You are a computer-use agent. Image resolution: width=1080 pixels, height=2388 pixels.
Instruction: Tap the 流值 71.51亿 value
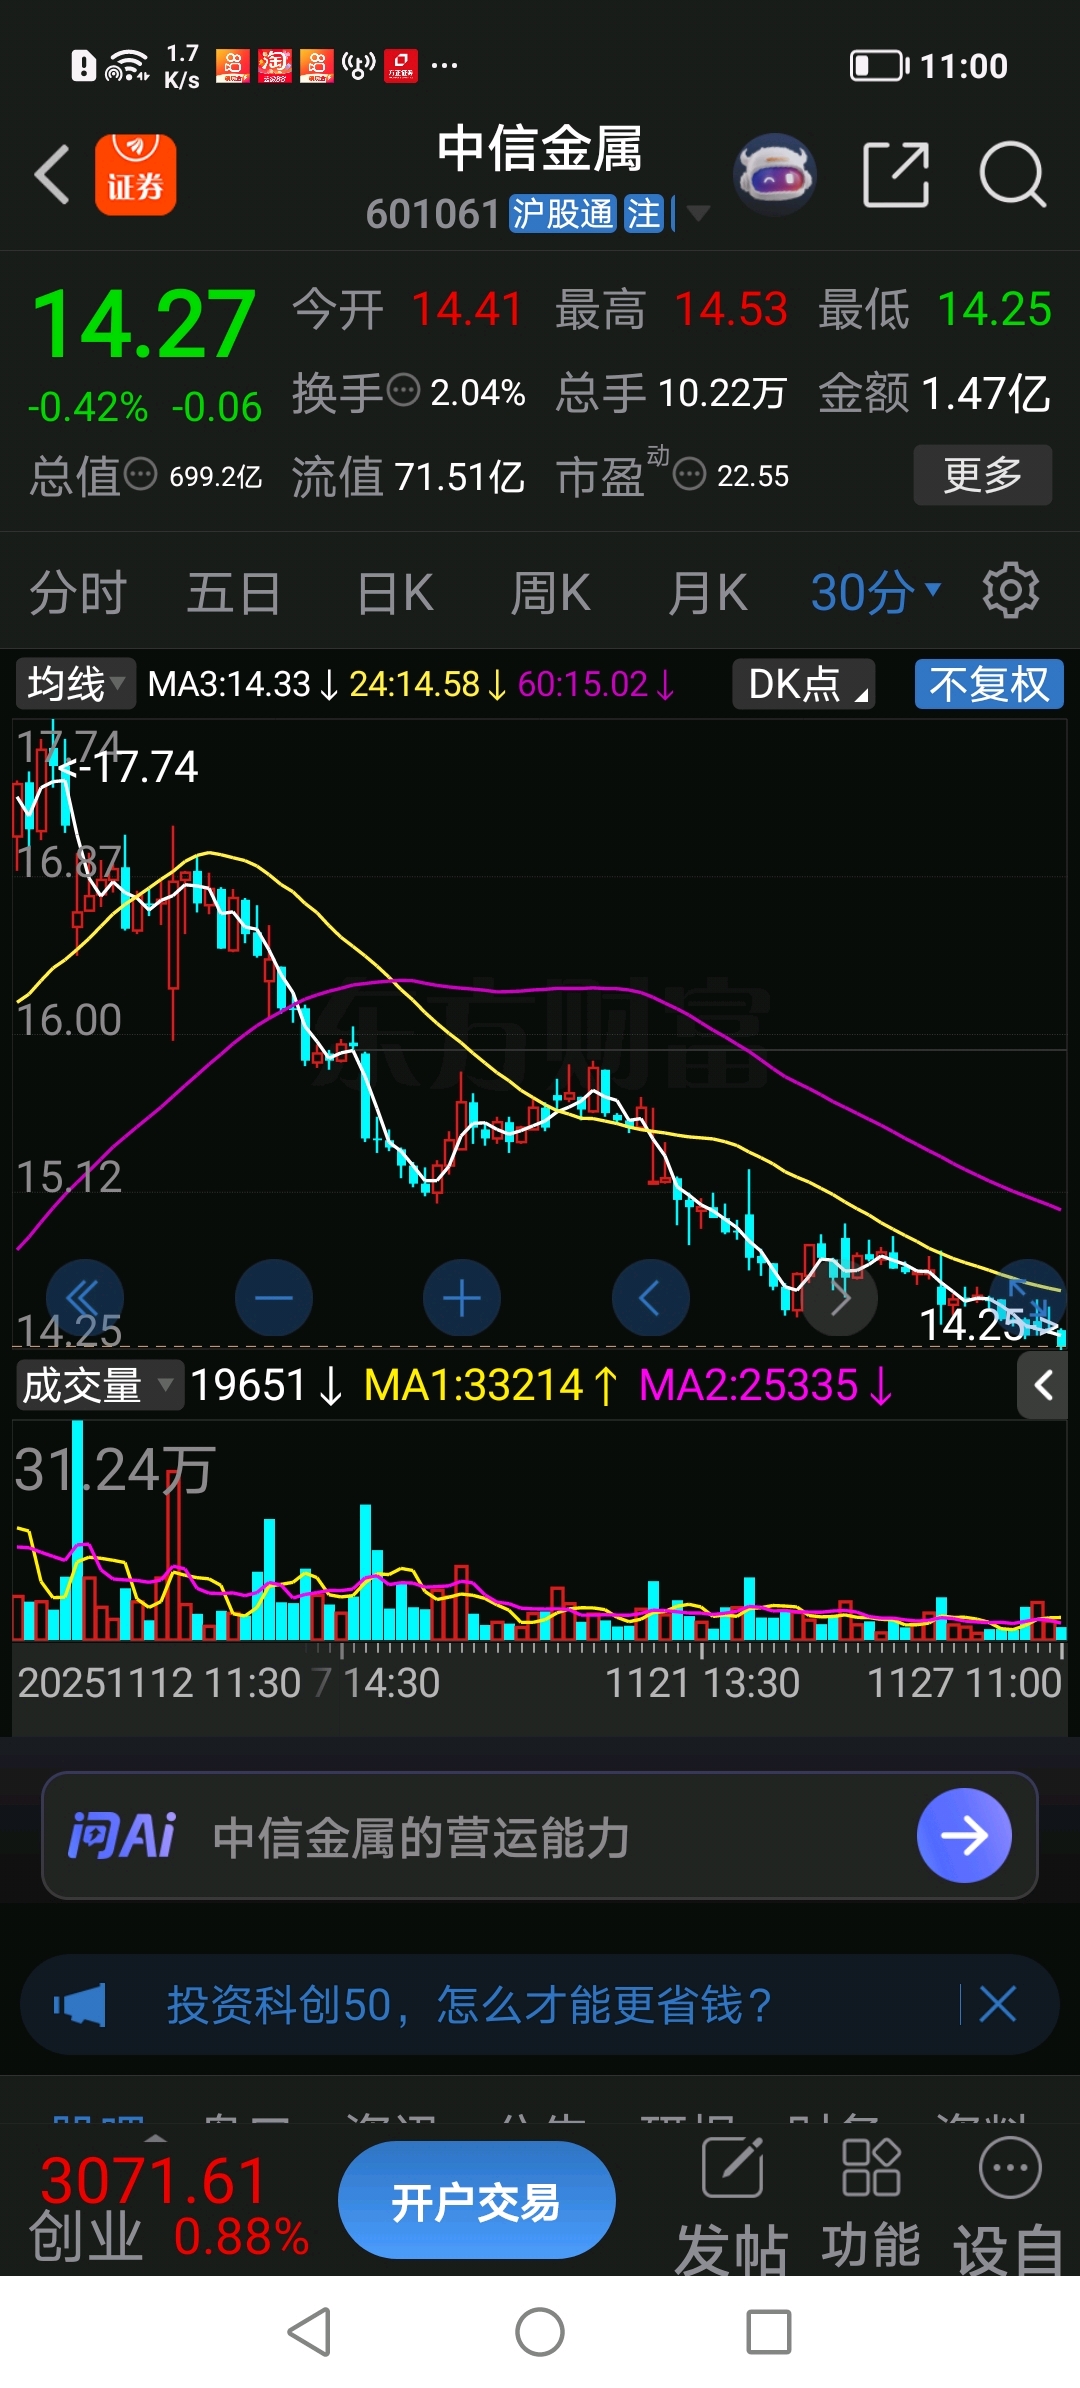coord(459,476)
